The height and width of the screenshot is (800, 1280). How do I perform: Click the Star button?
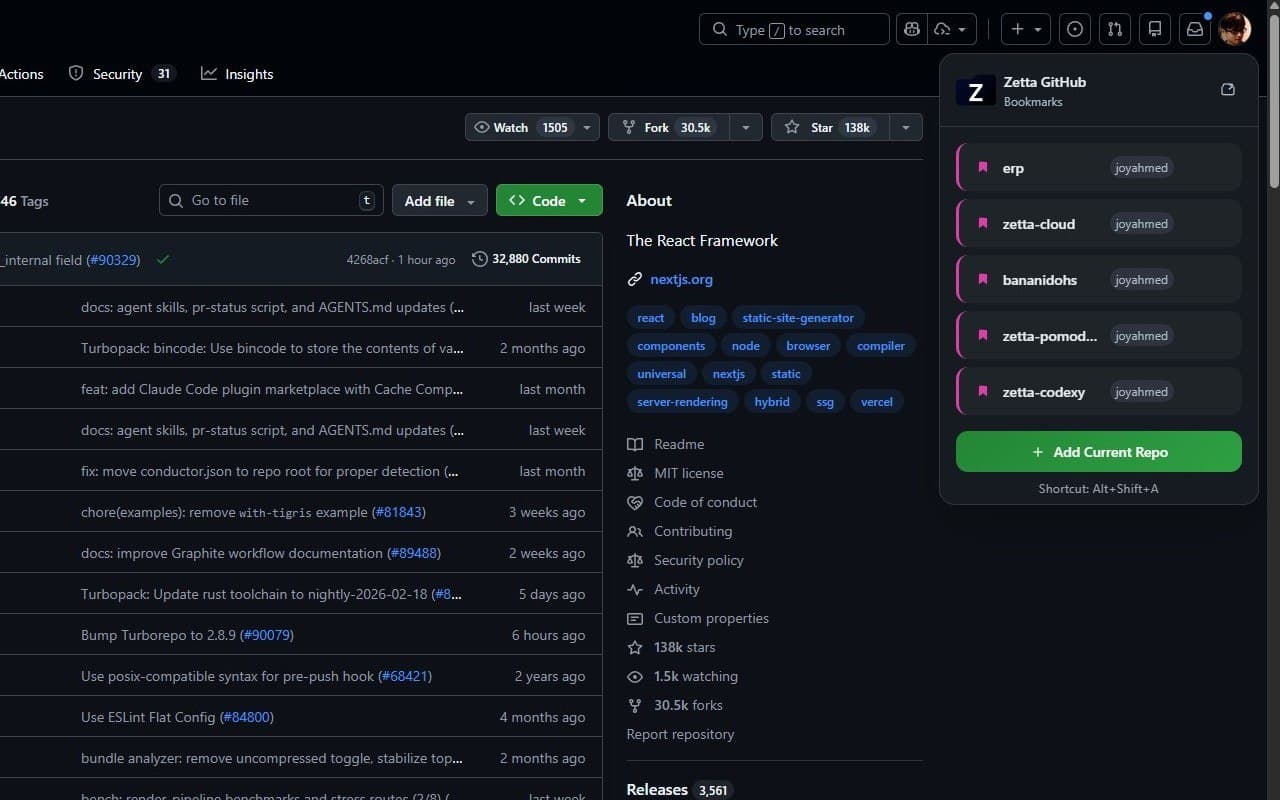(x=830, y=127)
